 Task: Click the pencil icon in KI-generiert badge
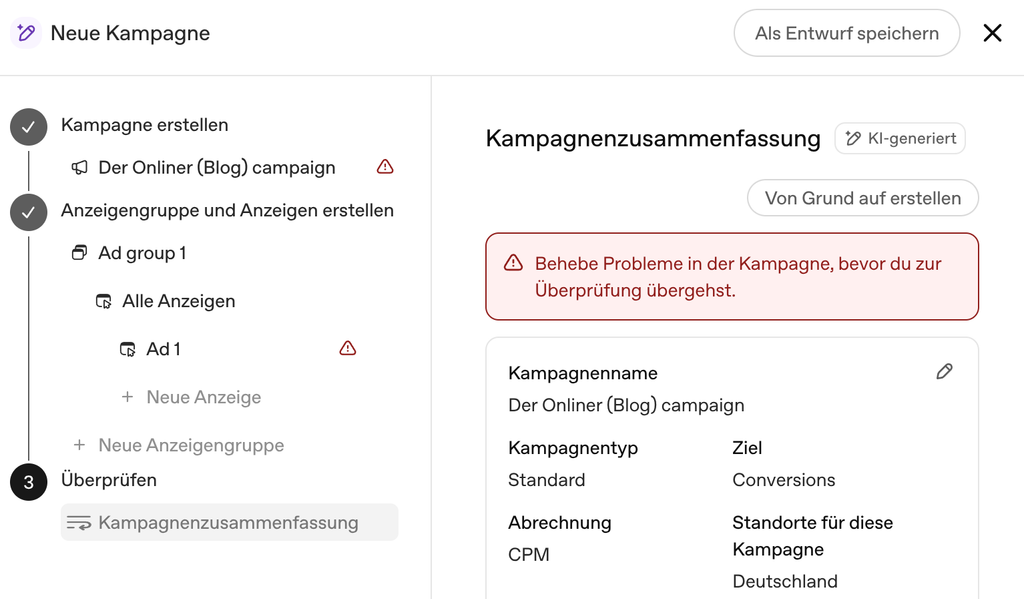coord(853,138)
